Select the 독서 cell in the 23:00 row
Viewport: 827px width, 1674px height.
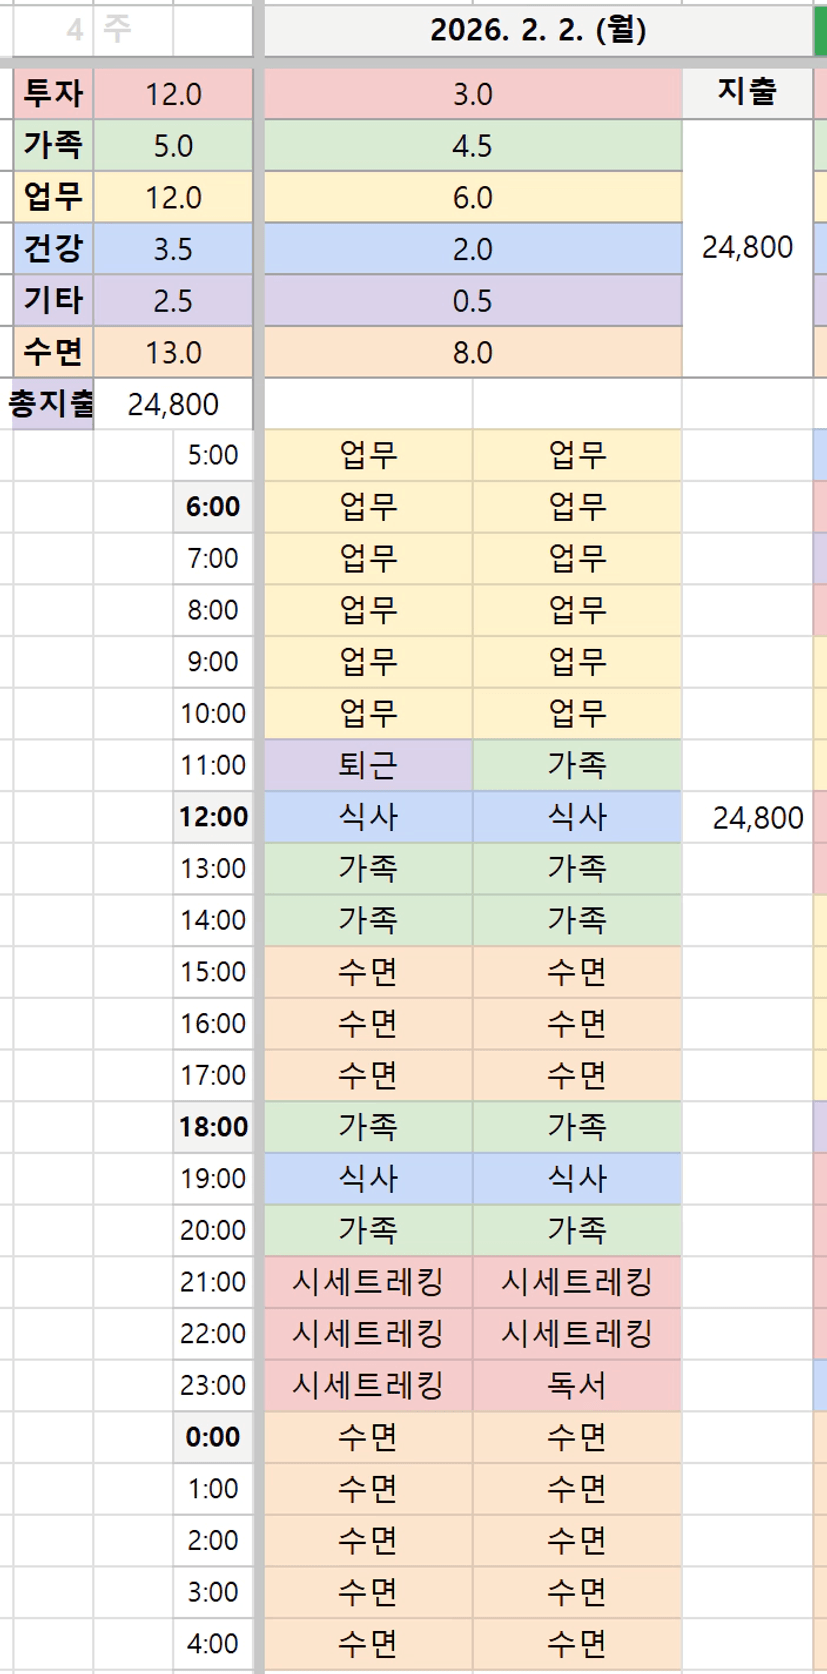coord(576,1385)
